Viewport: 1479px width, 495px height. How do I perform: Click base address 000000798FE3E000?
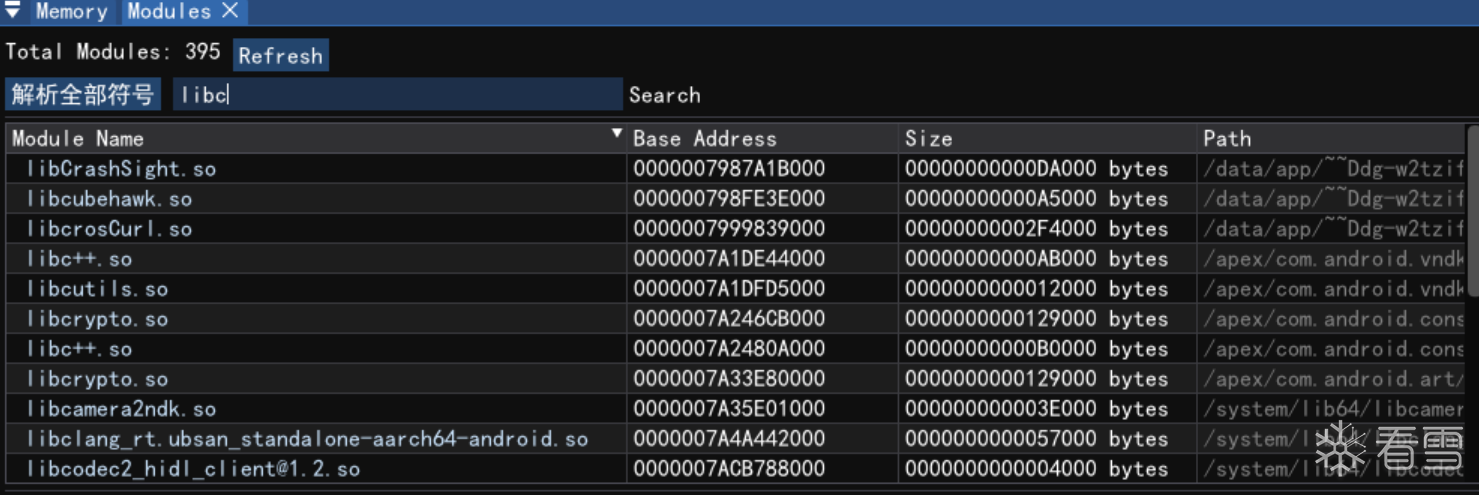coord(729,198)
